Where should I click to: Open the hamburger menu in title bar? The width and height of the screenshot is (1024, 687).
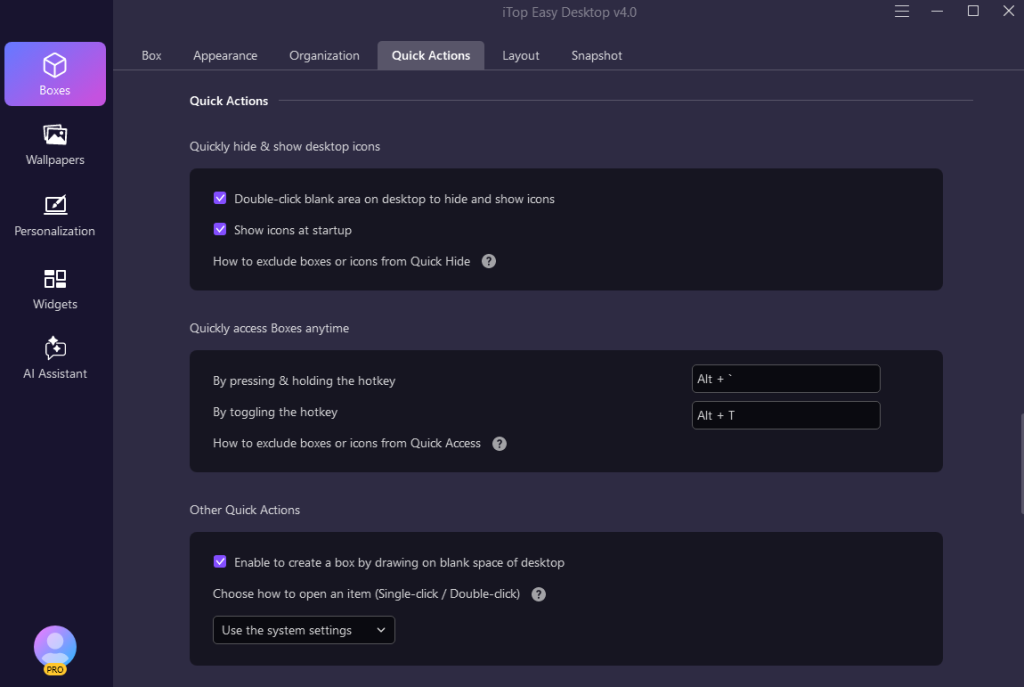(901, 12)
